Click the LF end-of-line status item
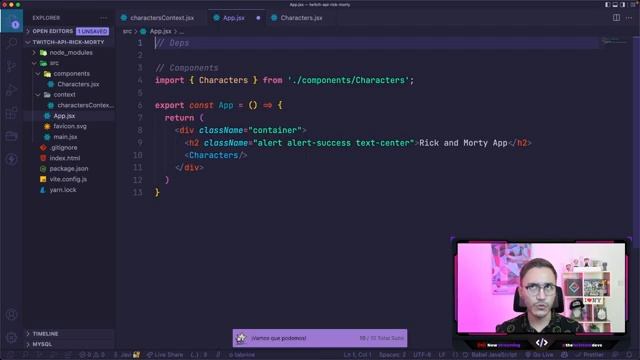The height and width of the screenshot is (360, 640). click(x=442, y=355)
